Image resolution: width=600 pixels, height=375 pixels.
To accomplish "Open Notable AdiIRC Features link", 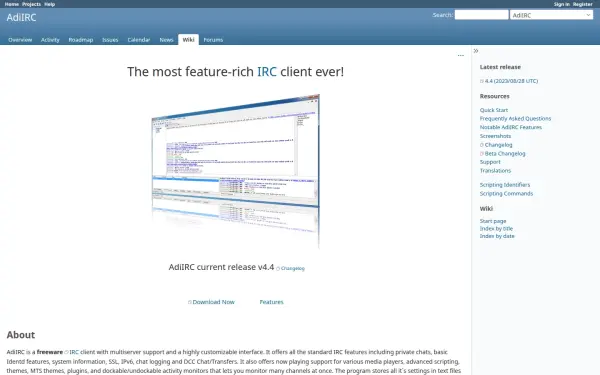I will [x=511, y=127].
